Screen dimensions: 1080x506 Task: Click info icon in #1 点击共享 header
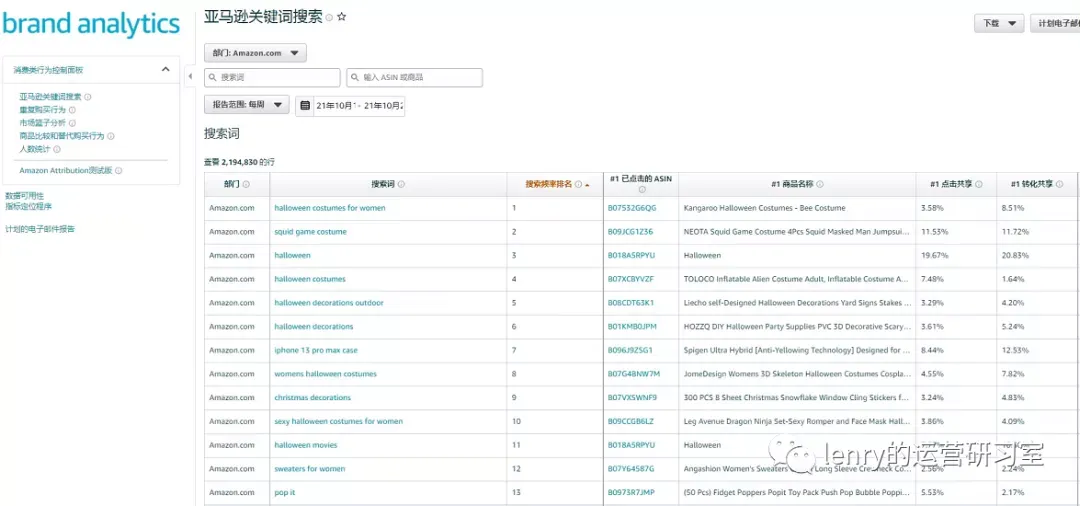pyautogui.click(x=979, y=185)
